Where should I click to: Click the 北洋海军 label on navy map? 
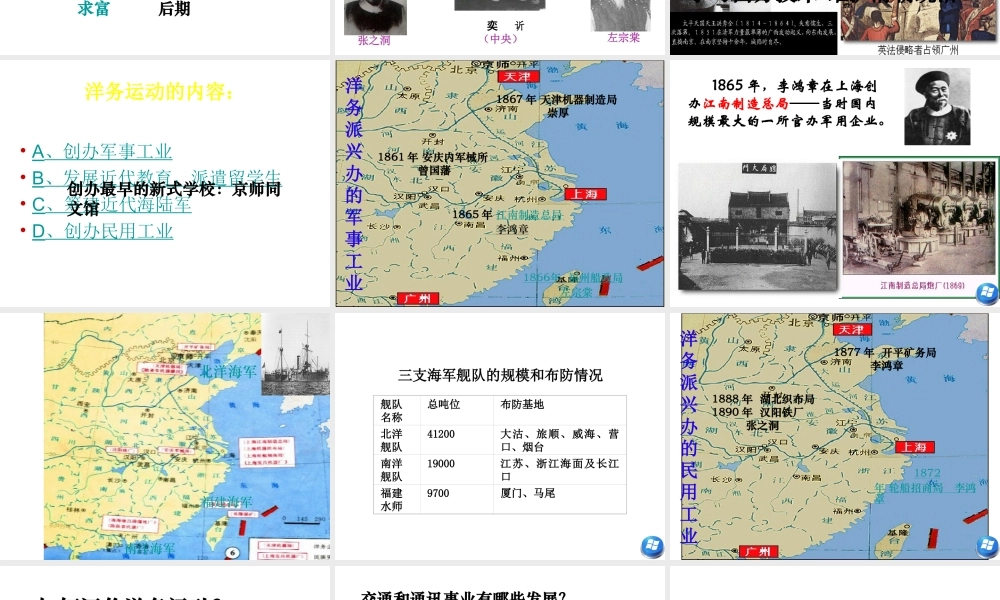[x=228, y=372]
